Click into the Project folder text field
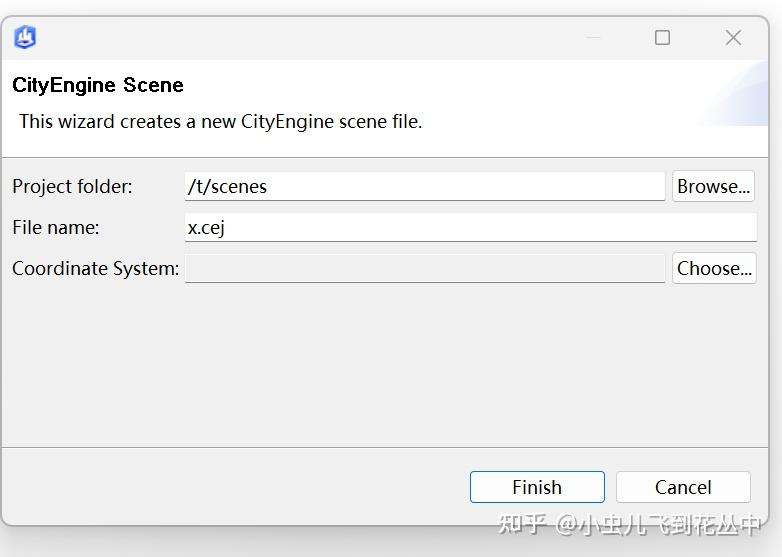 pyautogui.click(x=424, y=186)
